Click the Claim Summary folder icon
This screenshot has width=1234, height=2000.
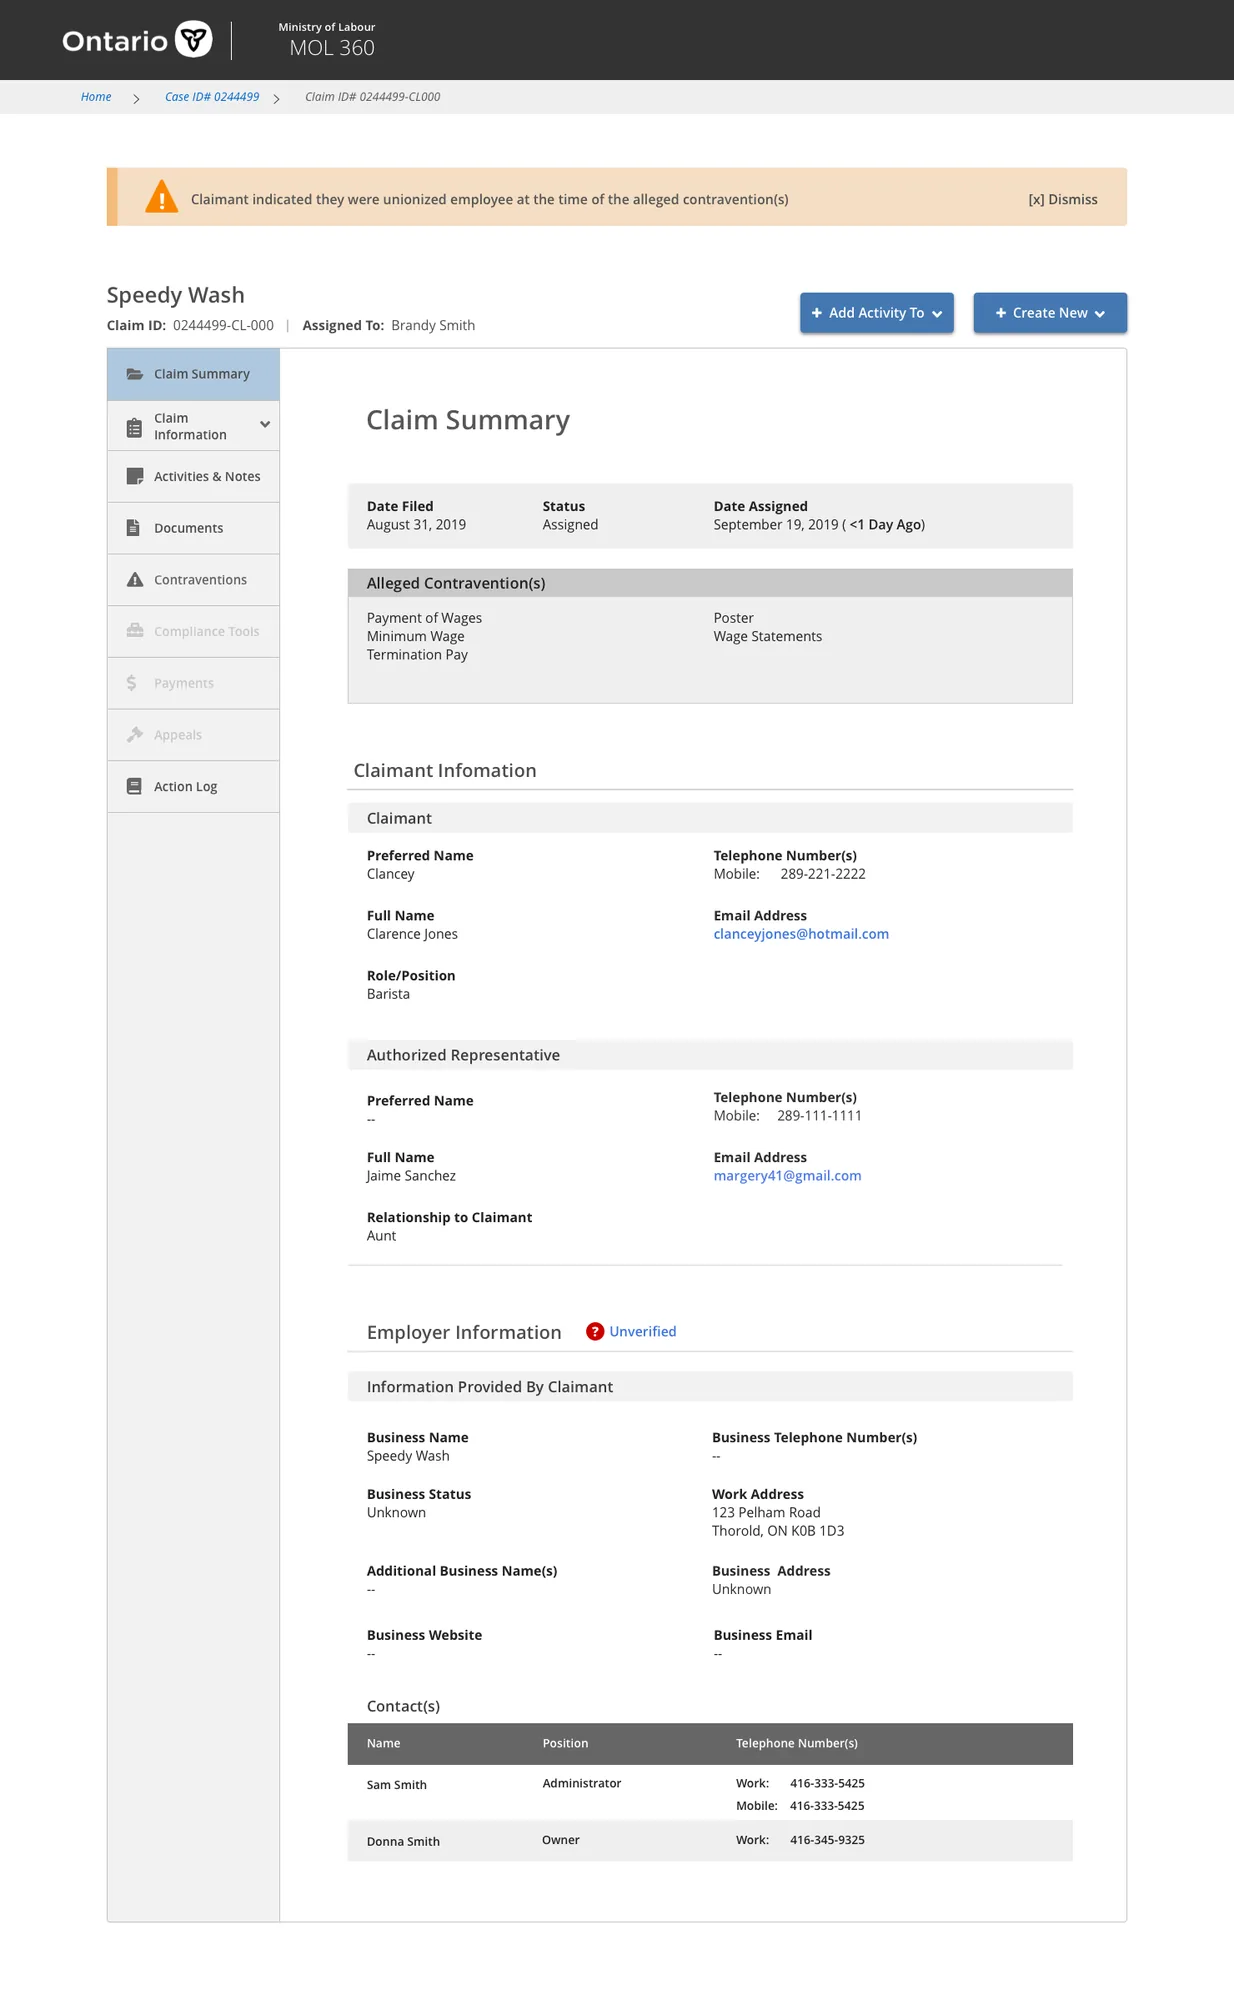(135, 374)
